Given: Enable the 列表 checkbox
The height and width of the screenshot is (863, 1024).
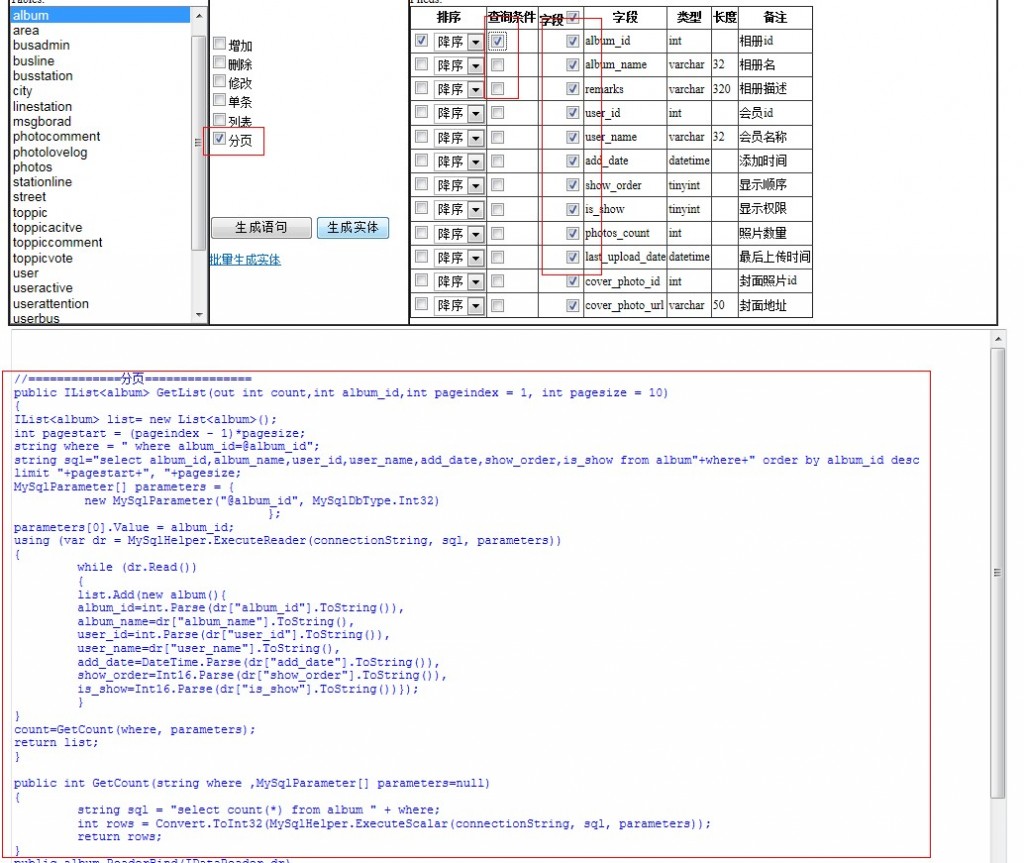Looking at the screenshot, I should [x=219, y=119].
